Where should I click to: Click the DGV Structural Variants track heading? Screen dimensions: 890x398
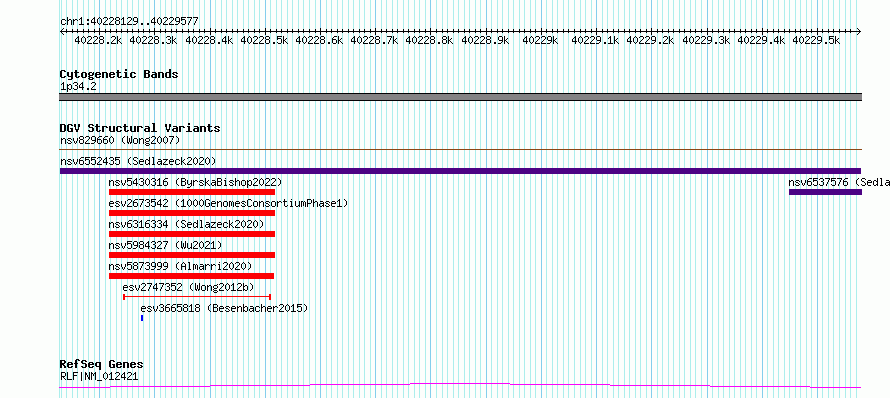(140, 128)
